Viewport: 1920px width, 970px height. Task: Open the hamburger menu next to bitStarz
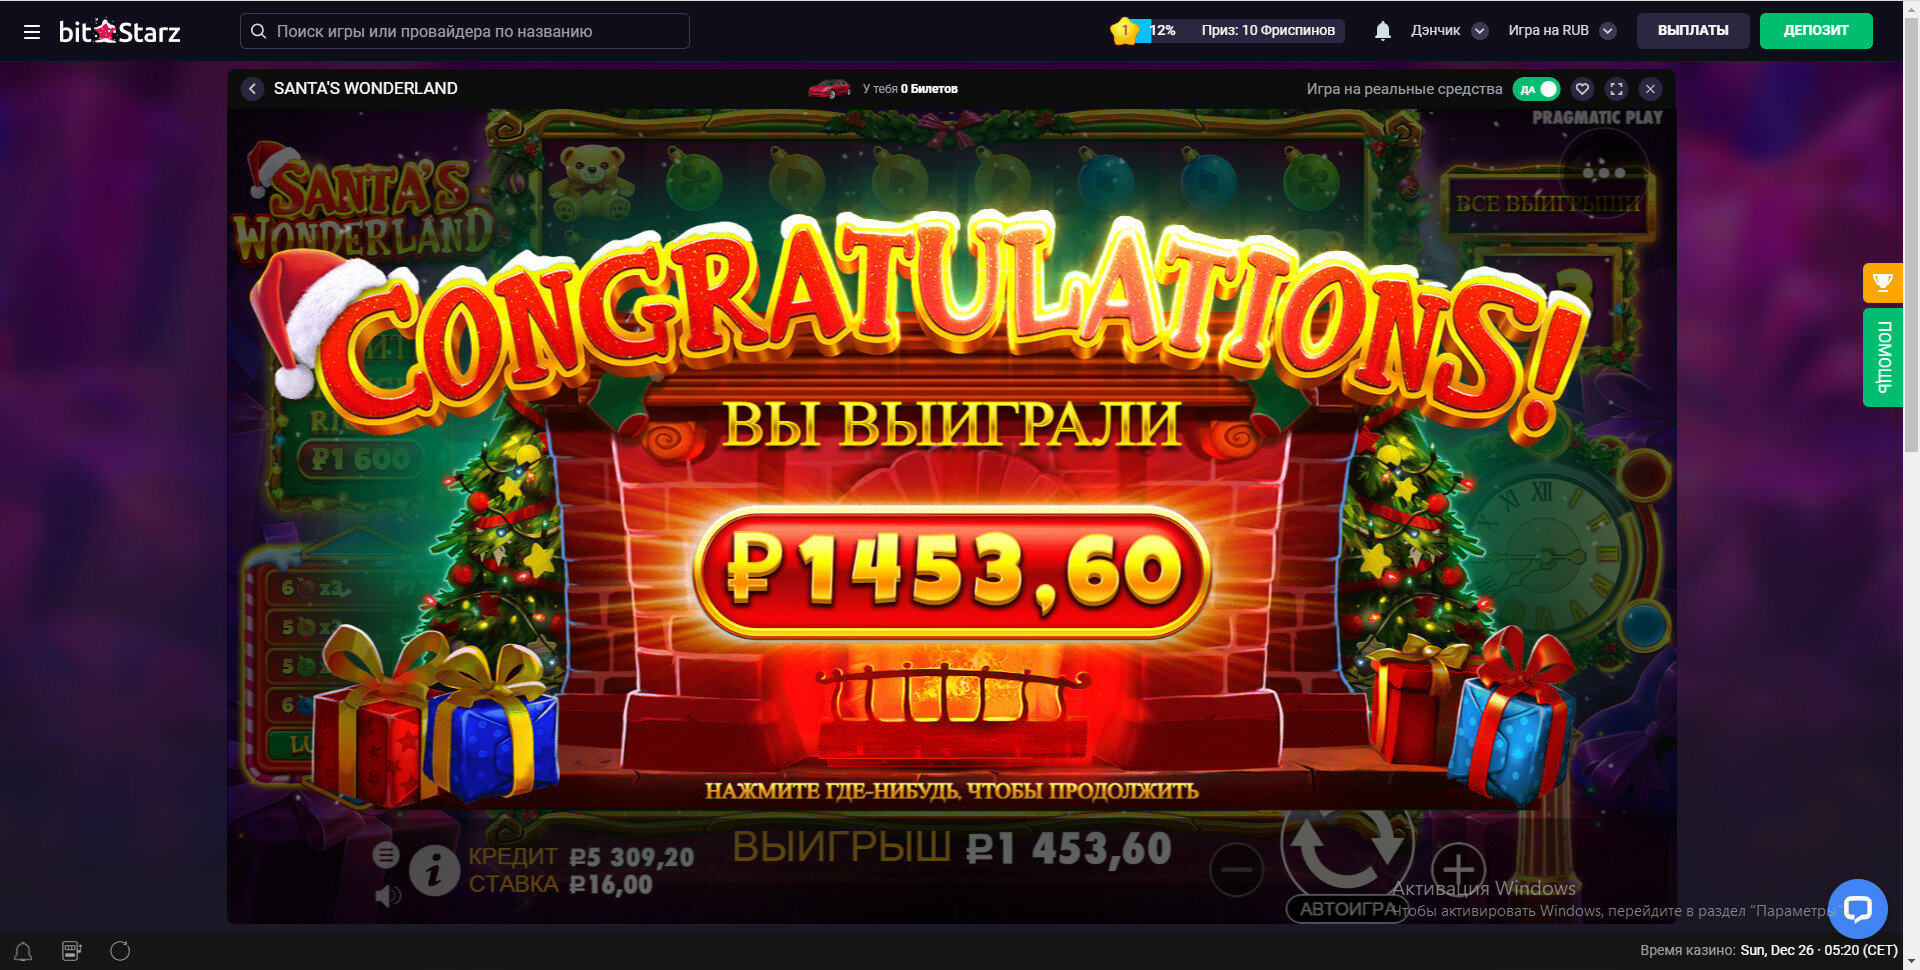point(32,32)
